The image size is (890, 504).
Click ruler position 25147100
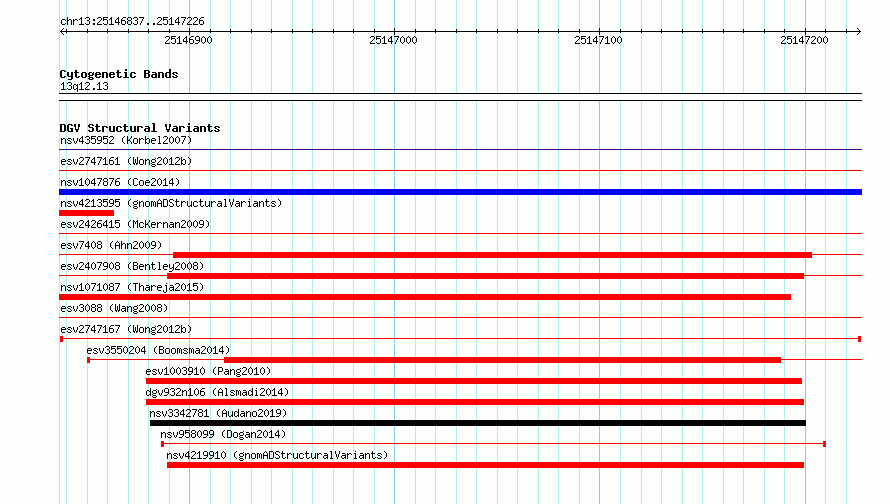(x=598, y=40)
